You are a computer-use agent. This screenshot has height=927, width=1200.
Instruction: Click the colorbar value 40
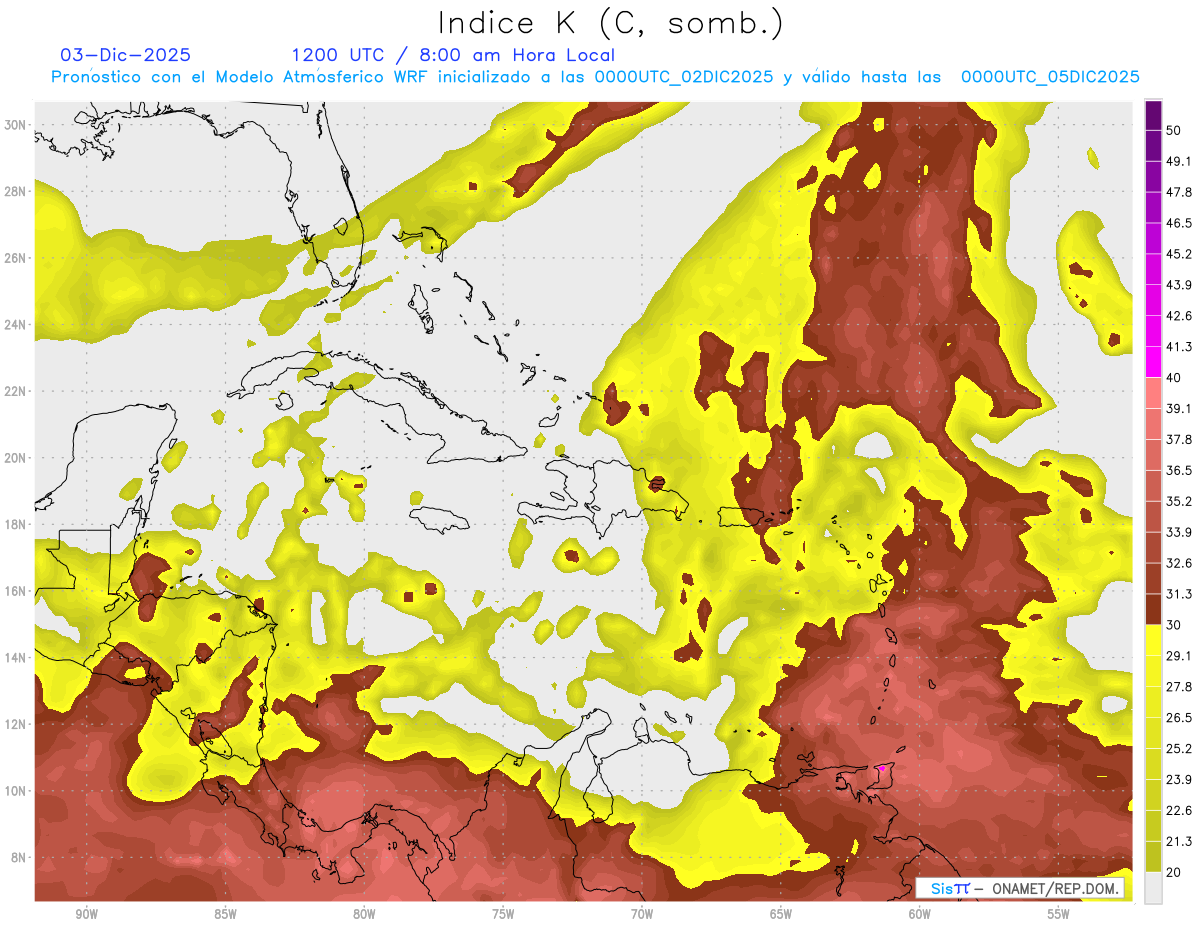point(1175,377)
